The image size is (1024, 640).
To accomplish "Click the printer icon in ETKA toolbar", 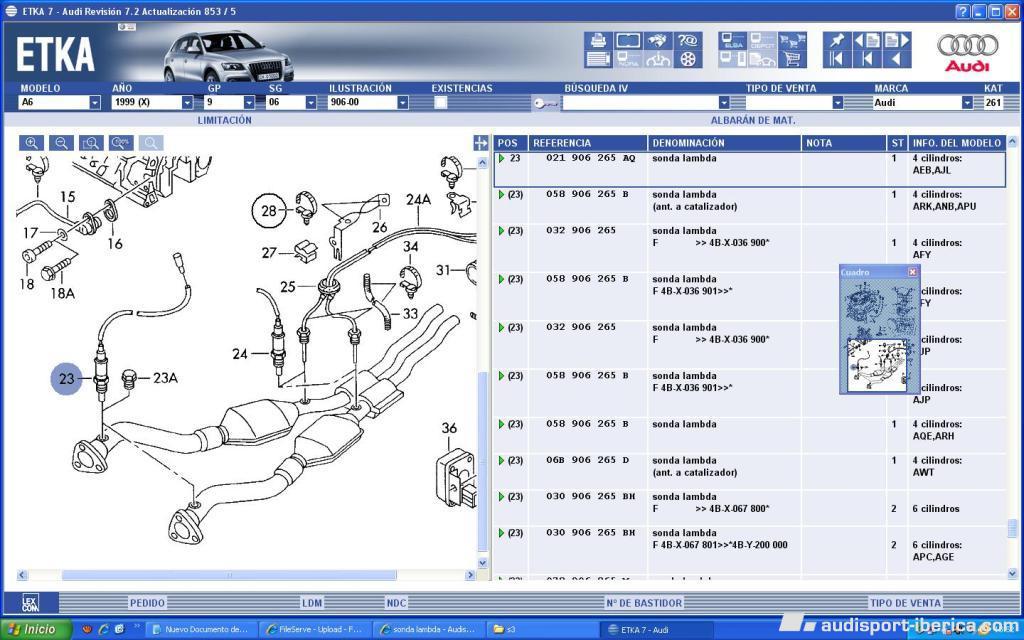I will pyautogui.click(x=598, y=40).
